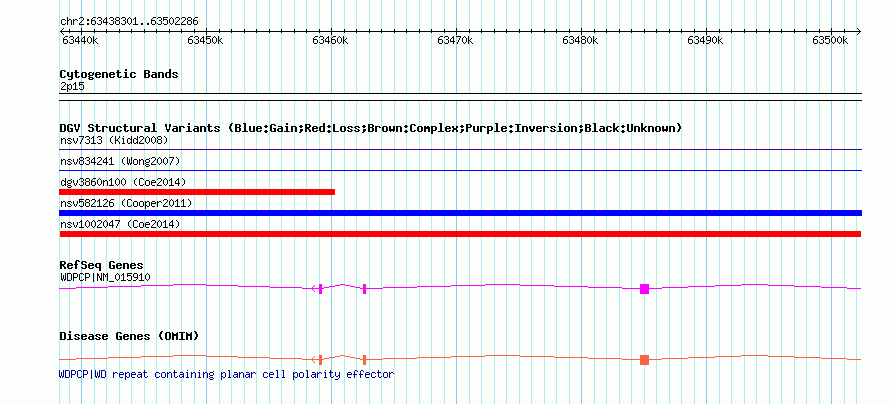Viewport: 890px width, 404px height.
Task: Select the blue nsv582126 gain bar
Action: [460, 213]
